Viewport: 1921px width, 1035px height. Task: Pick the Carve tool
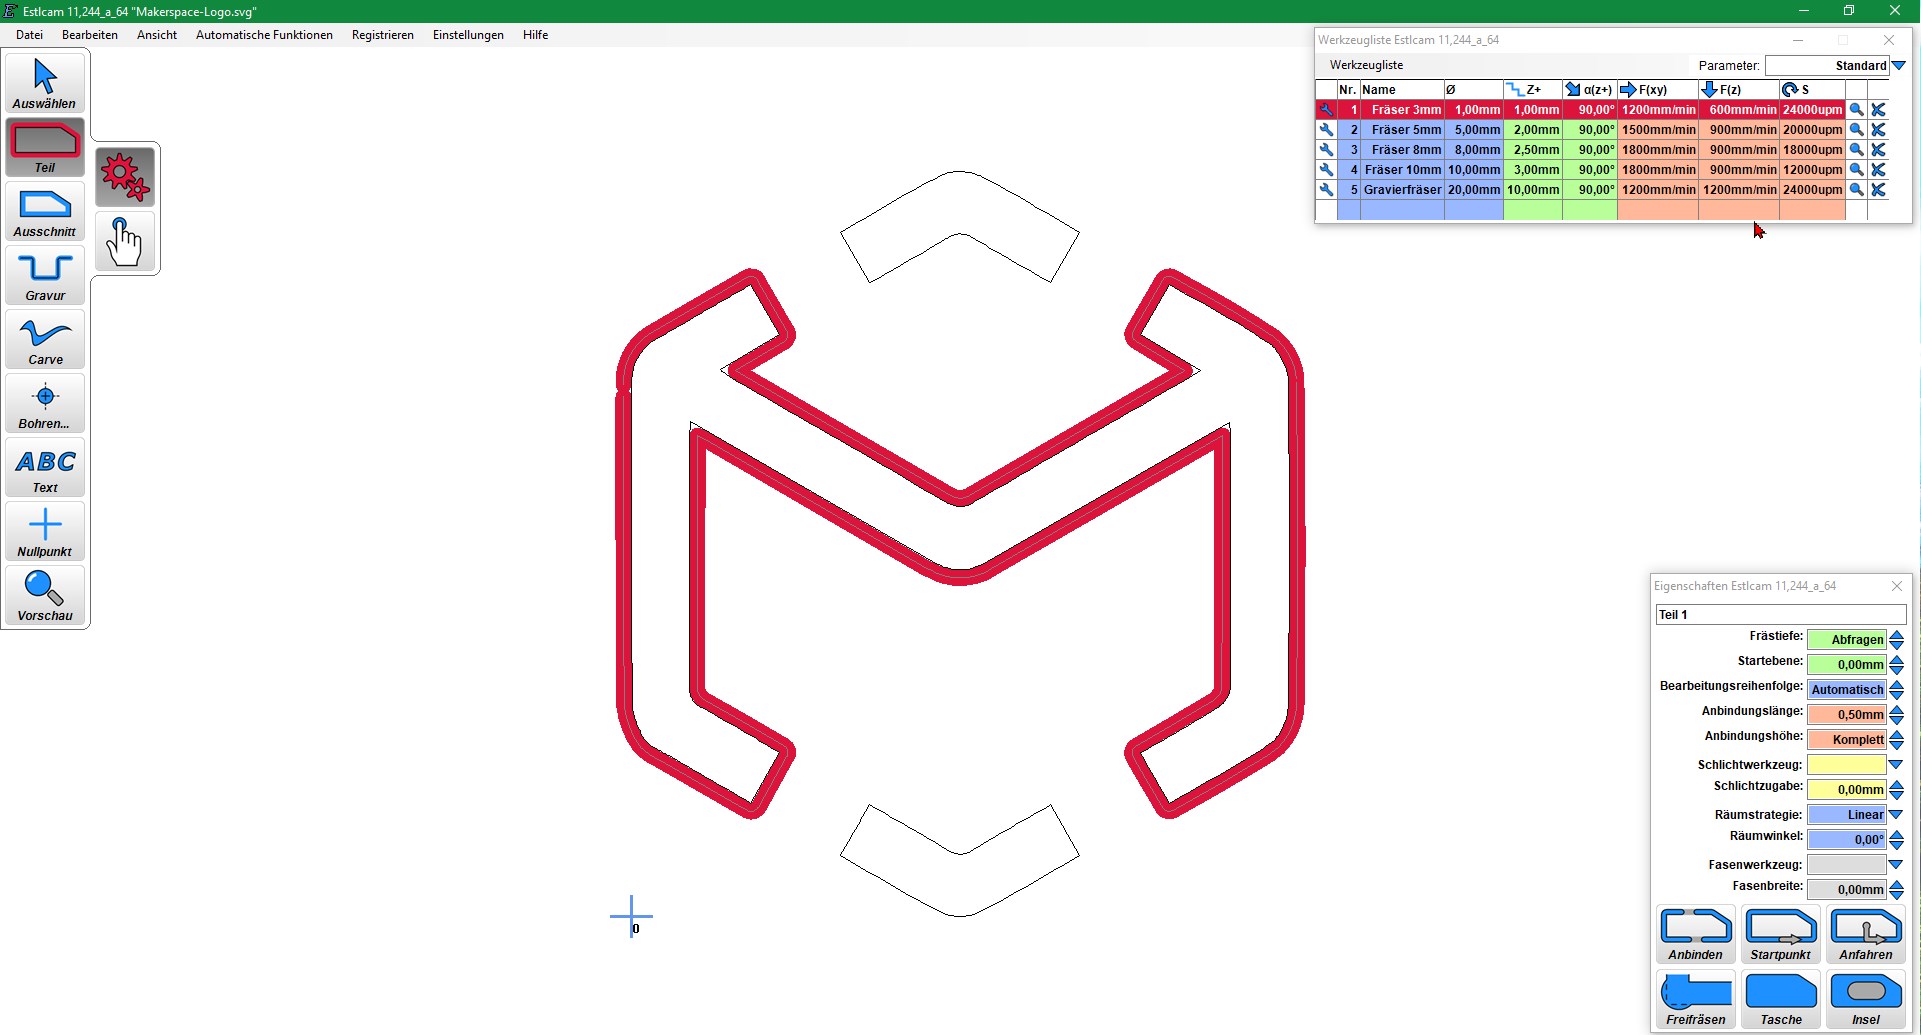point(45,340)
